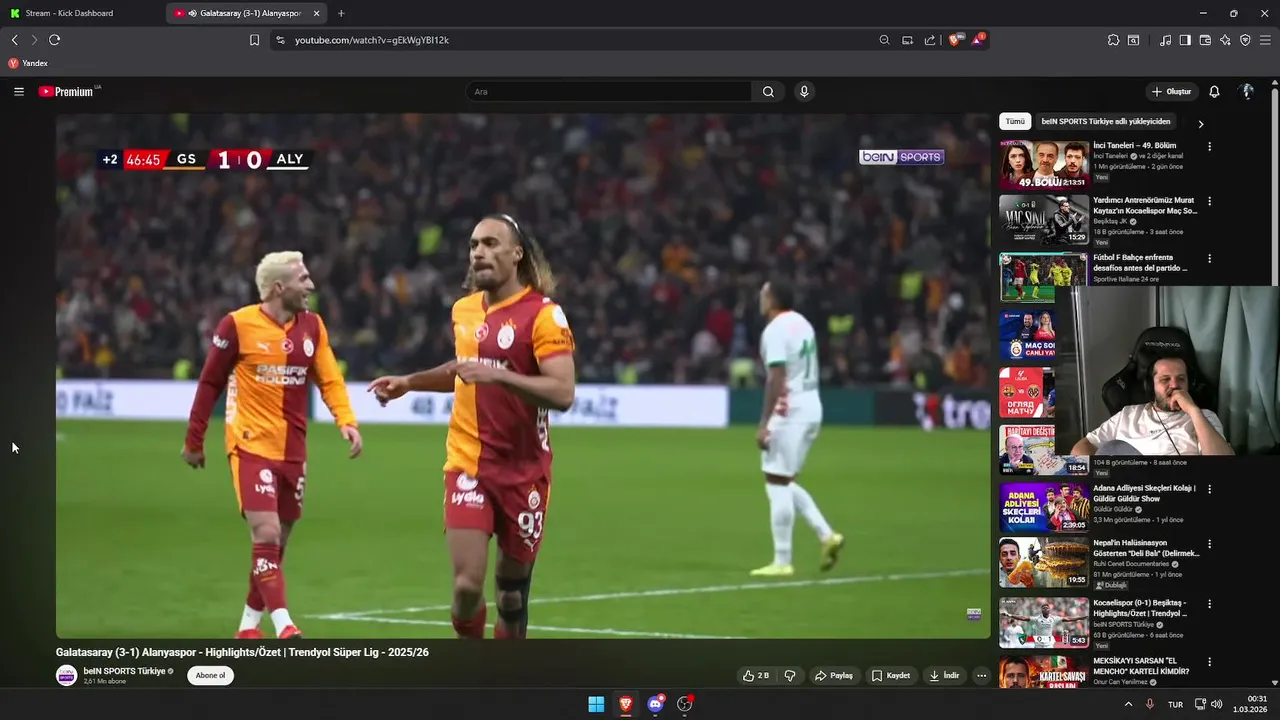Download the video with İndir
The width and height of the screenshot is (1280, 720).
[x=944, y=676]
